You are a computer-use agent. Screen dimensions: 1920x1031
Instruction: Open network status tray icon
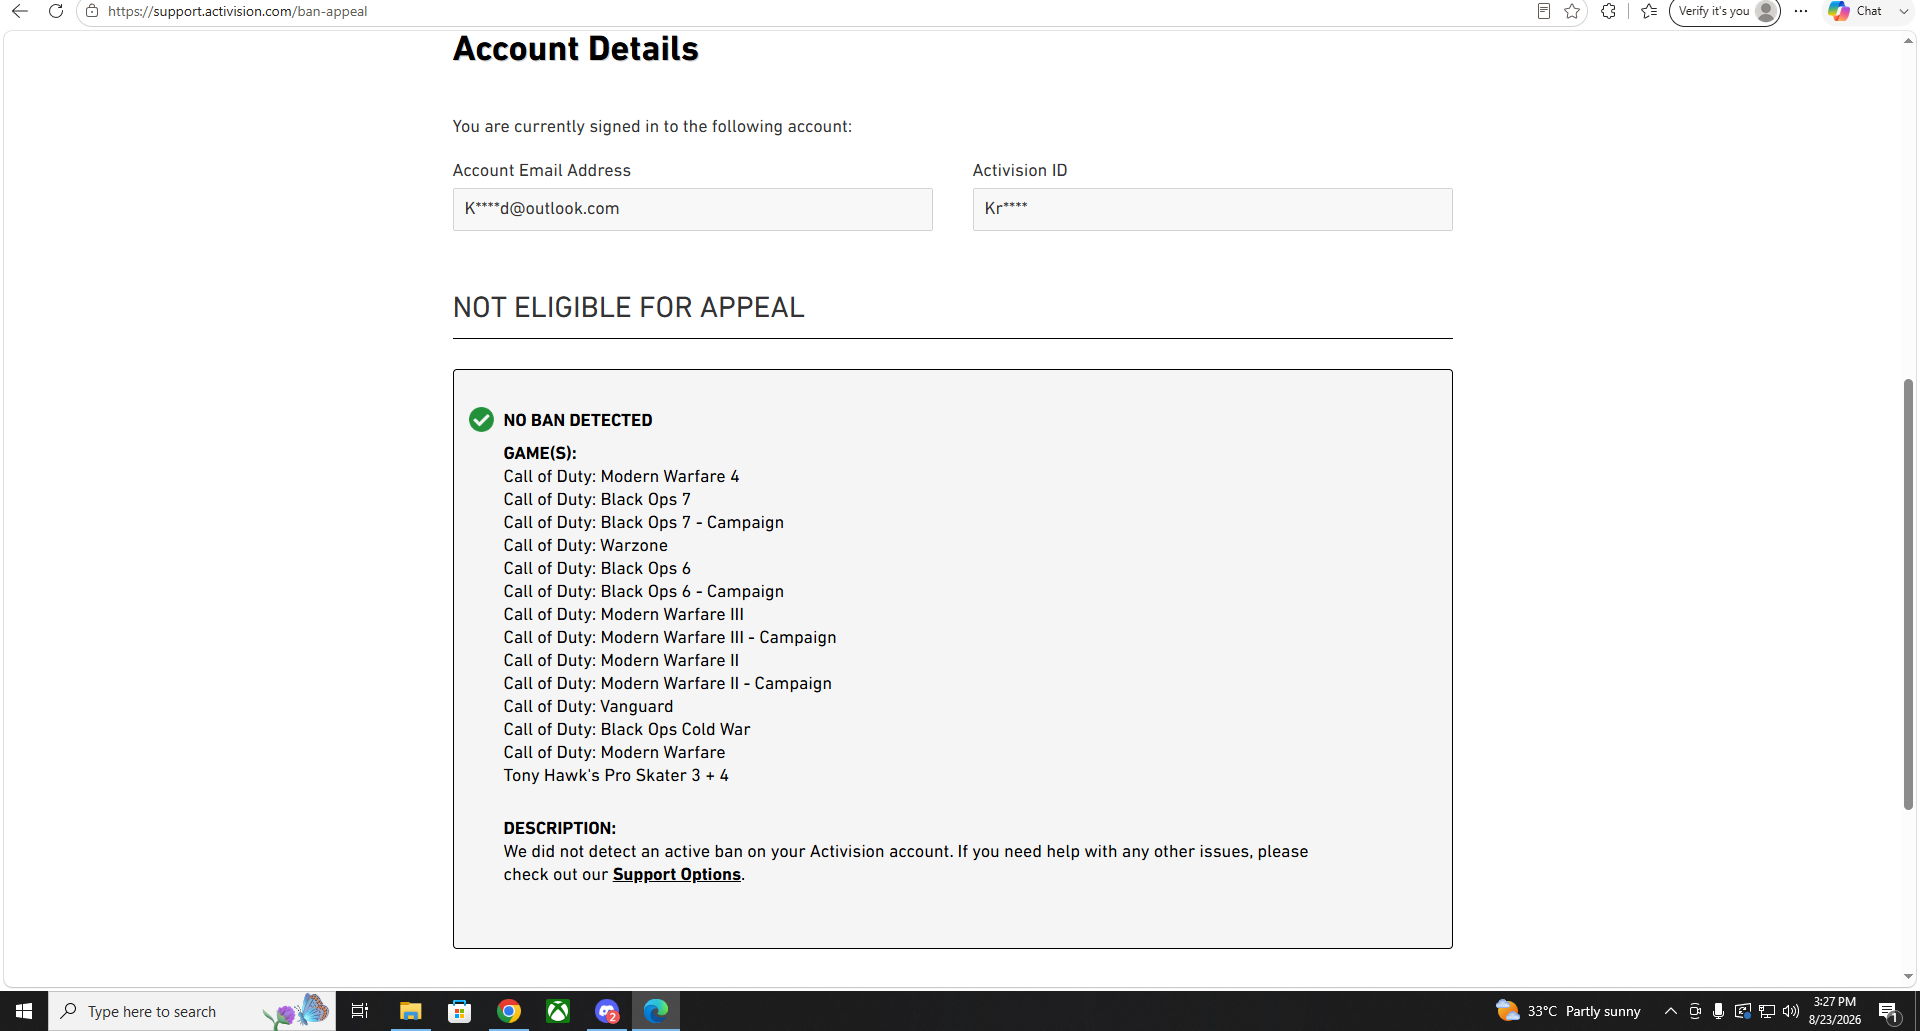click(1767, 1011)
